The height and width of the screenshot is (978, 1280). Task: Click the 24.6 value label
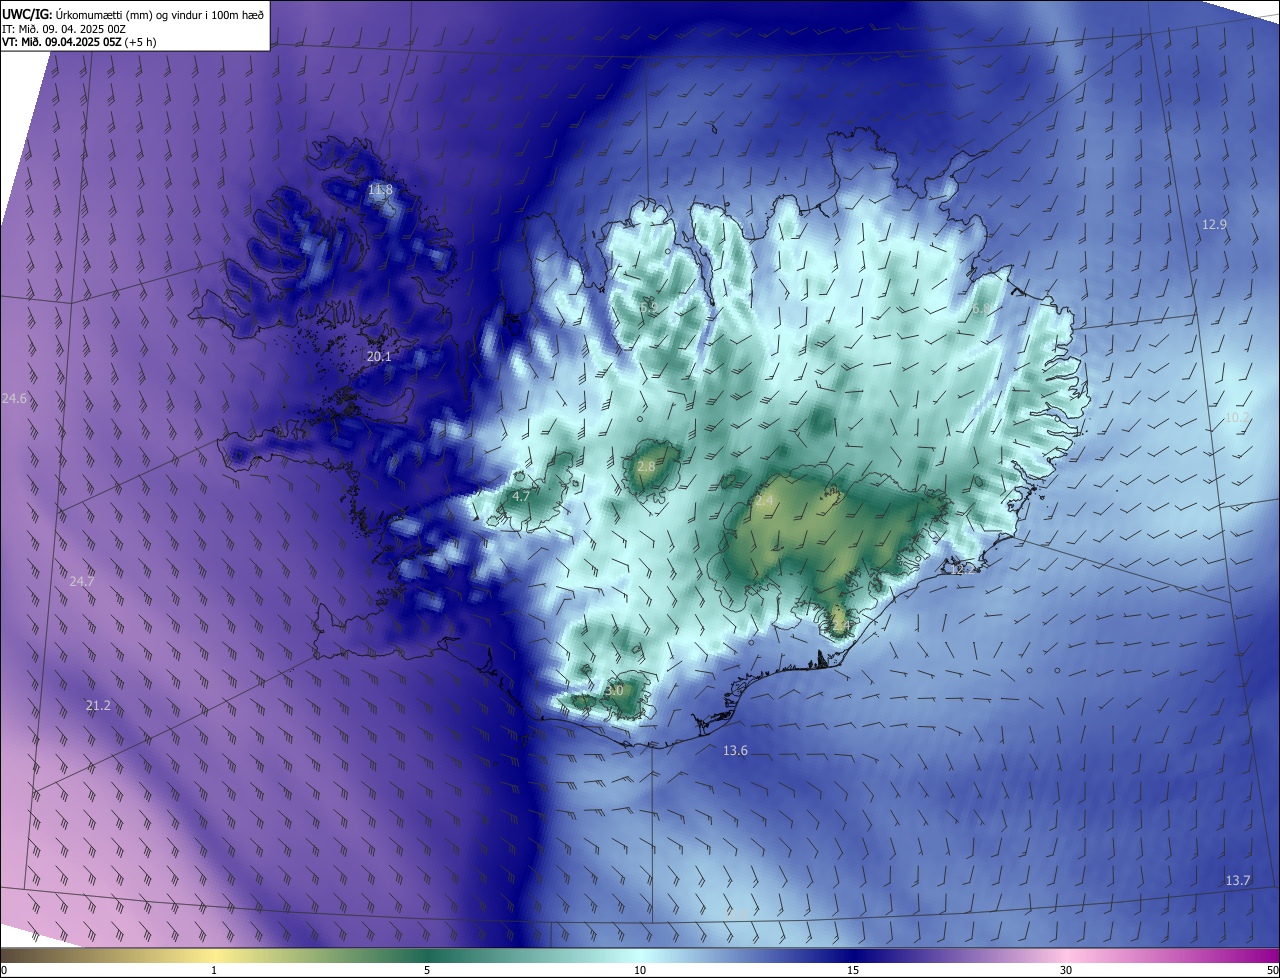pos(14,398)
